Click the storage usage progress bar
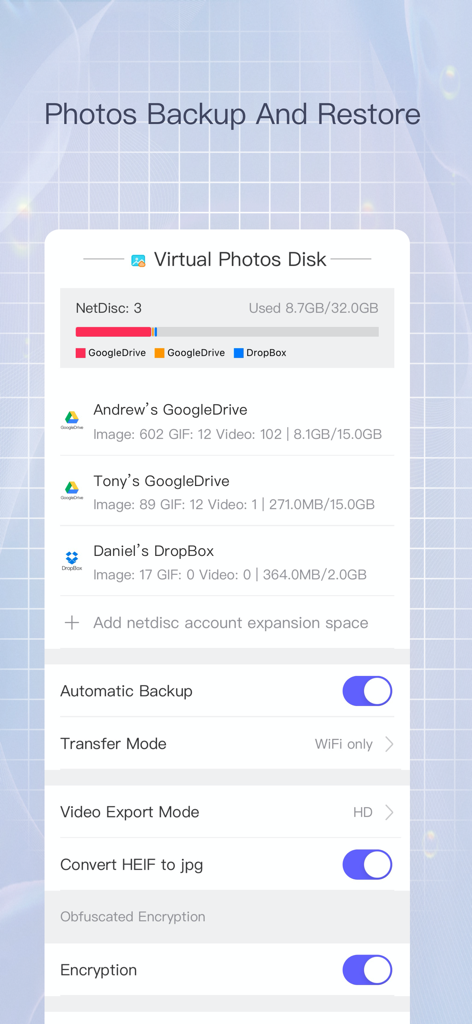 (x=227, y=332)
